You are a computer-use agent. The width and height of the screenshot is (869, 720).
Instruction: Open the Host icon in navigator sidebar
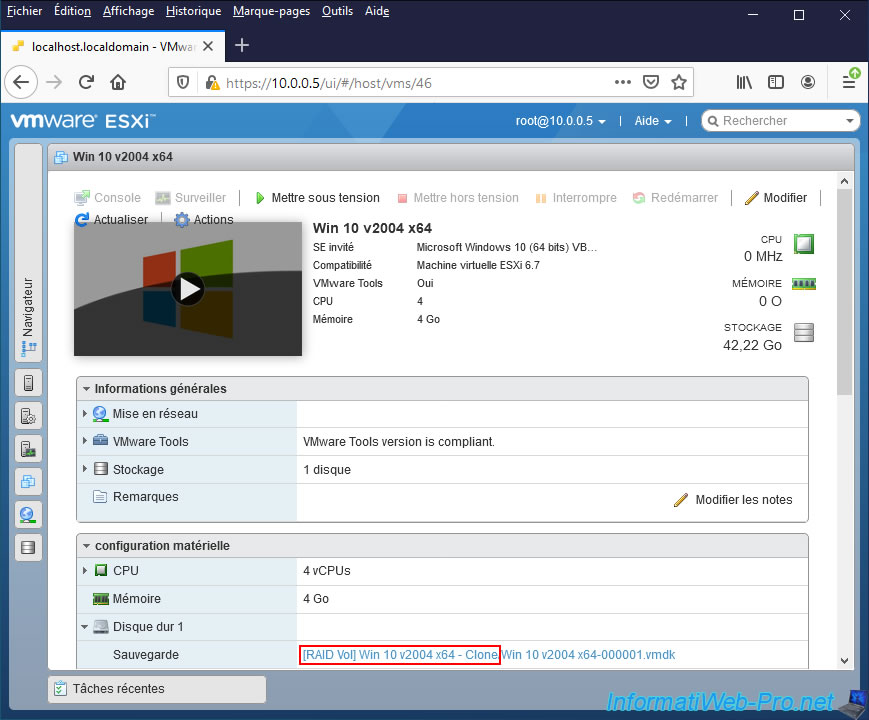coord(28,382)
